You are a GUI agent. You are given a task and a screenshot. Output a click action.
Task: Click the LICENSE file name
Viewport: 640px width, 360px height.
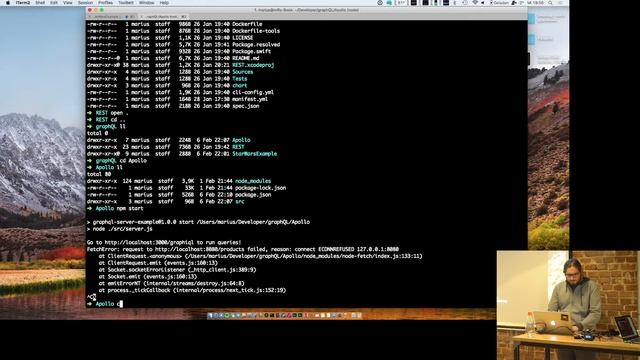tap(242, 38)
